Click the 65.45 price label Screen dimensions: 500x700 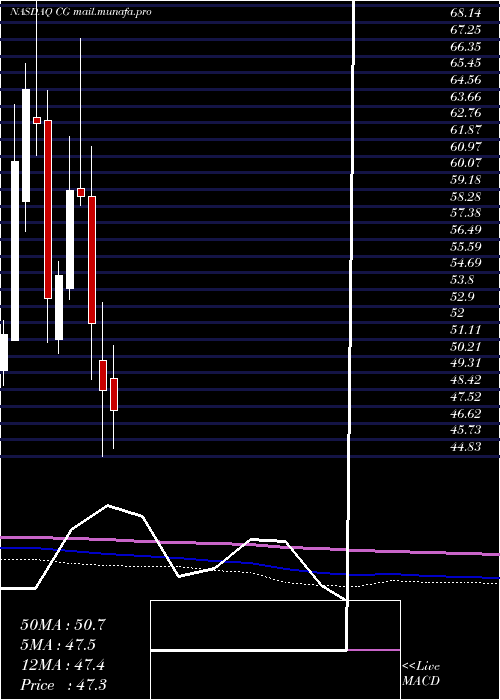[466, 63]
